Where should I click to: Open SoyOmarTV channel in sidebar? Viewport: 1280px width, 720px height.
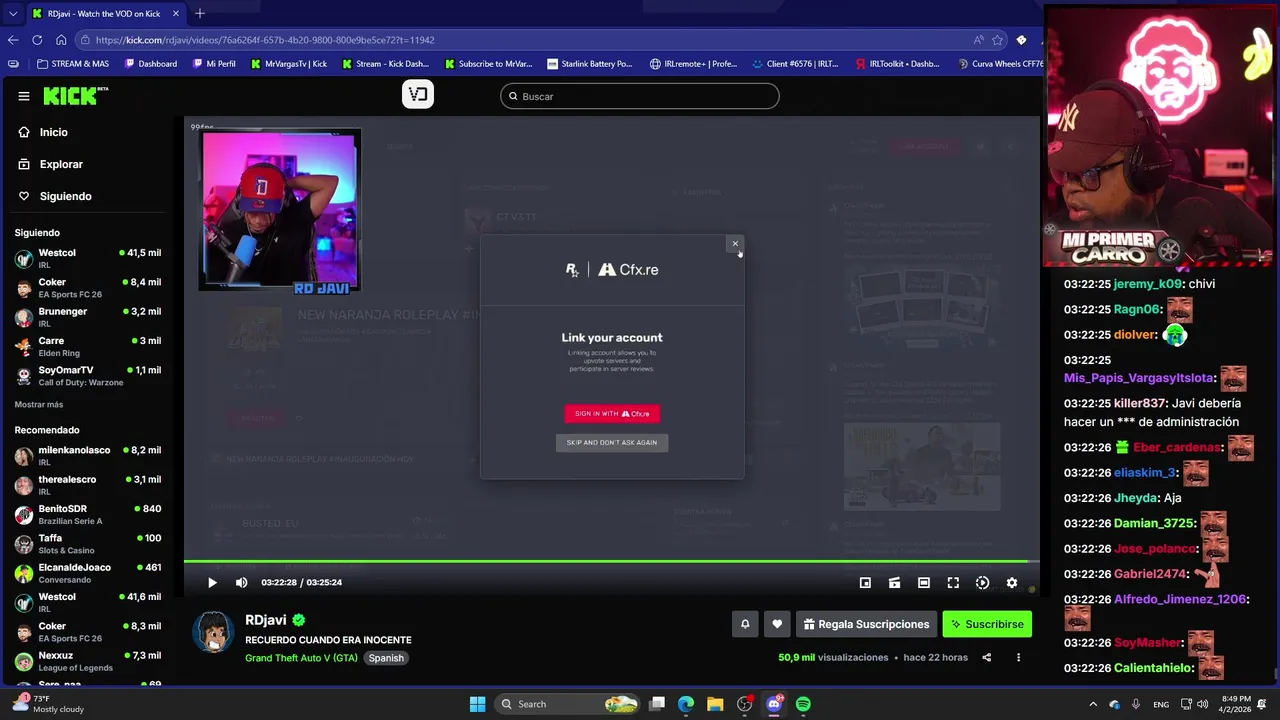88,376
